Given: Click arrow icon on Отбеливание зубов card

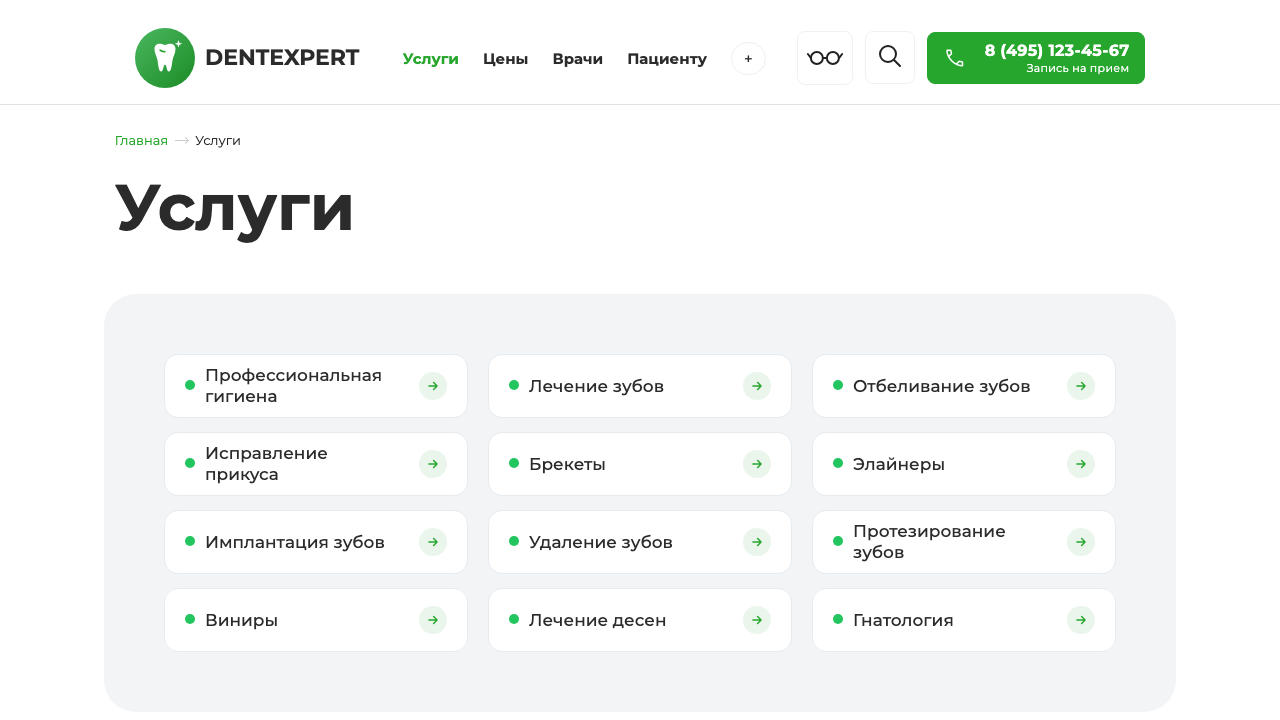Looking at the screenshot, I should [1081, 386].
